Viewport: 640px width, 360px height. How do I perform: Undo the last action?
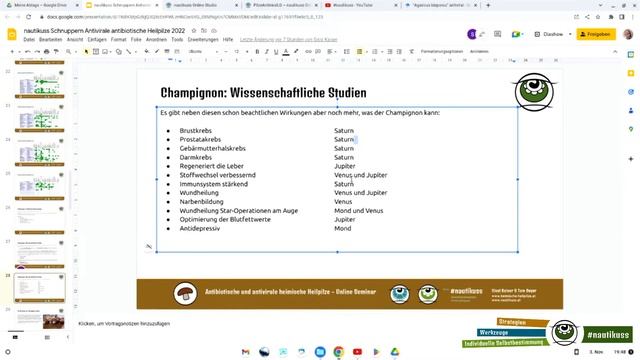point(28,51)
